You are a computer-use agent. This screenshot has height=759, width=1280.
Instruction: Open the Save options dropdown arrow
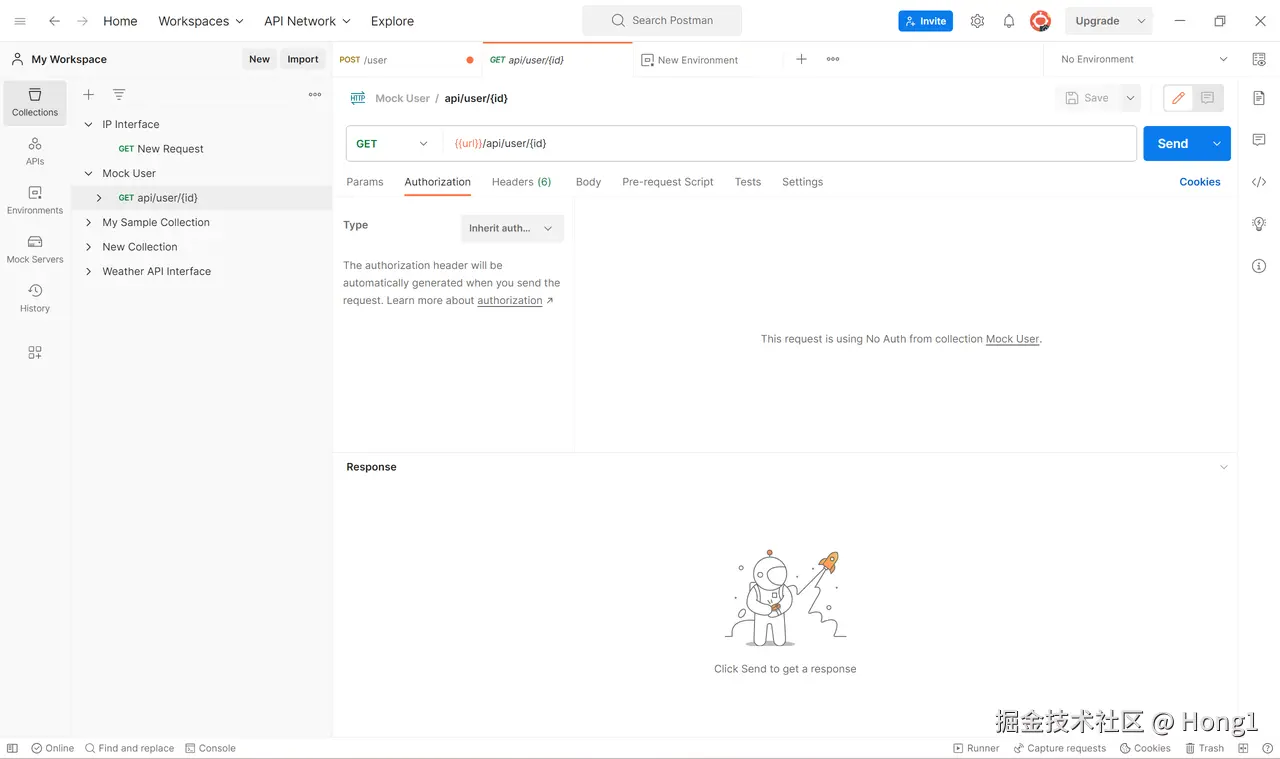click(1130, 98)
